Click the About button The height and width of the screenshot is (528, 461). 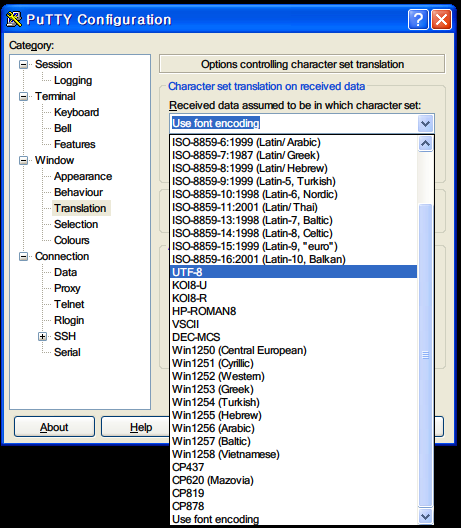coord(54,427)
